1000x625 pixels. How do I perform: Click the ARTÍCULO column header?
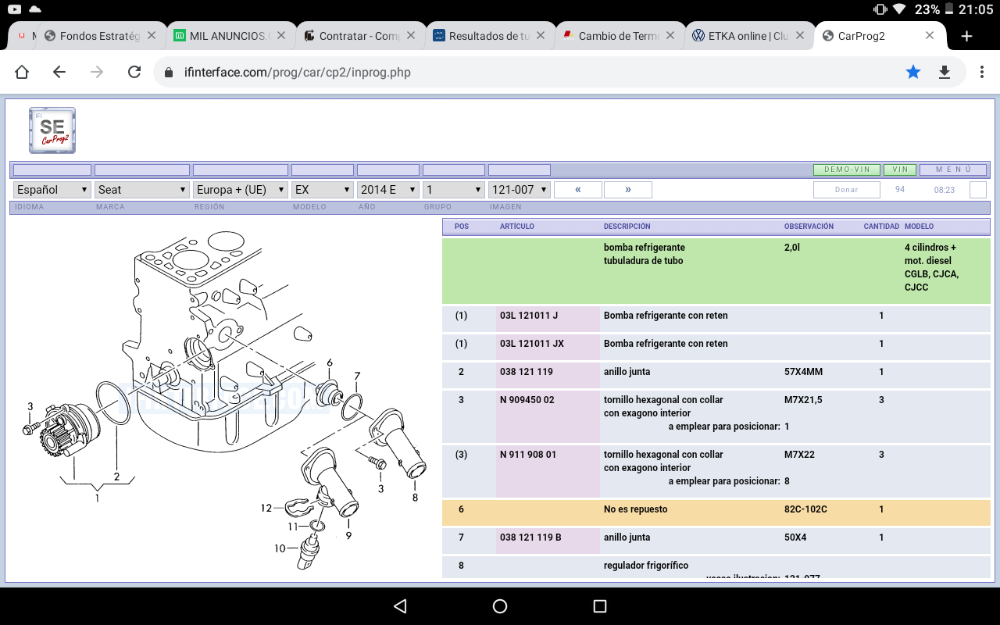(517, 226)
